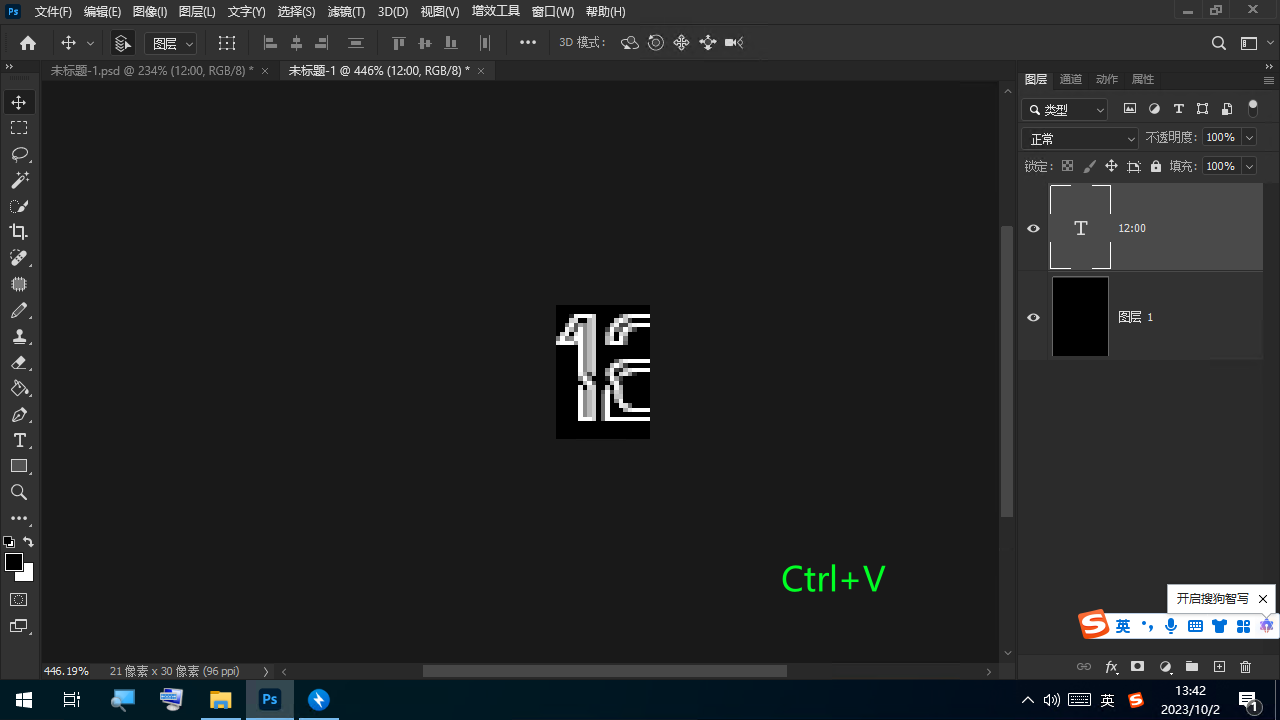Screen dimensions: 1280x720
Task: Select the 图层 1 layer thumbnail
Action: click(1080, 317)
